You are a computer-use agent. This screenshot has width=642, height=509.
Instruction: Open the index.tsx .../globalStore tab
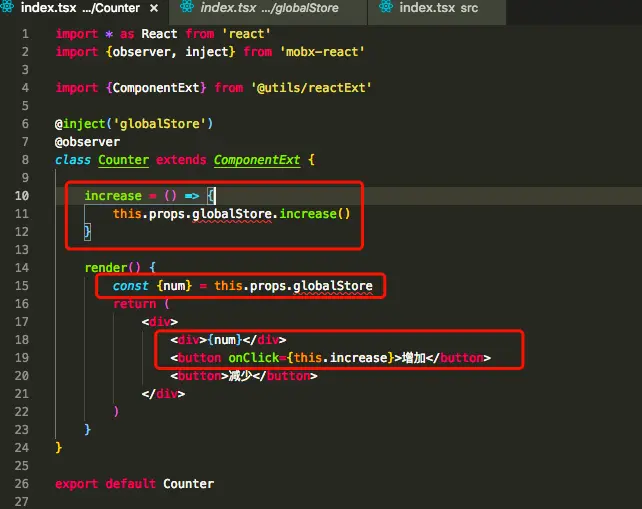tap(269, 8)
